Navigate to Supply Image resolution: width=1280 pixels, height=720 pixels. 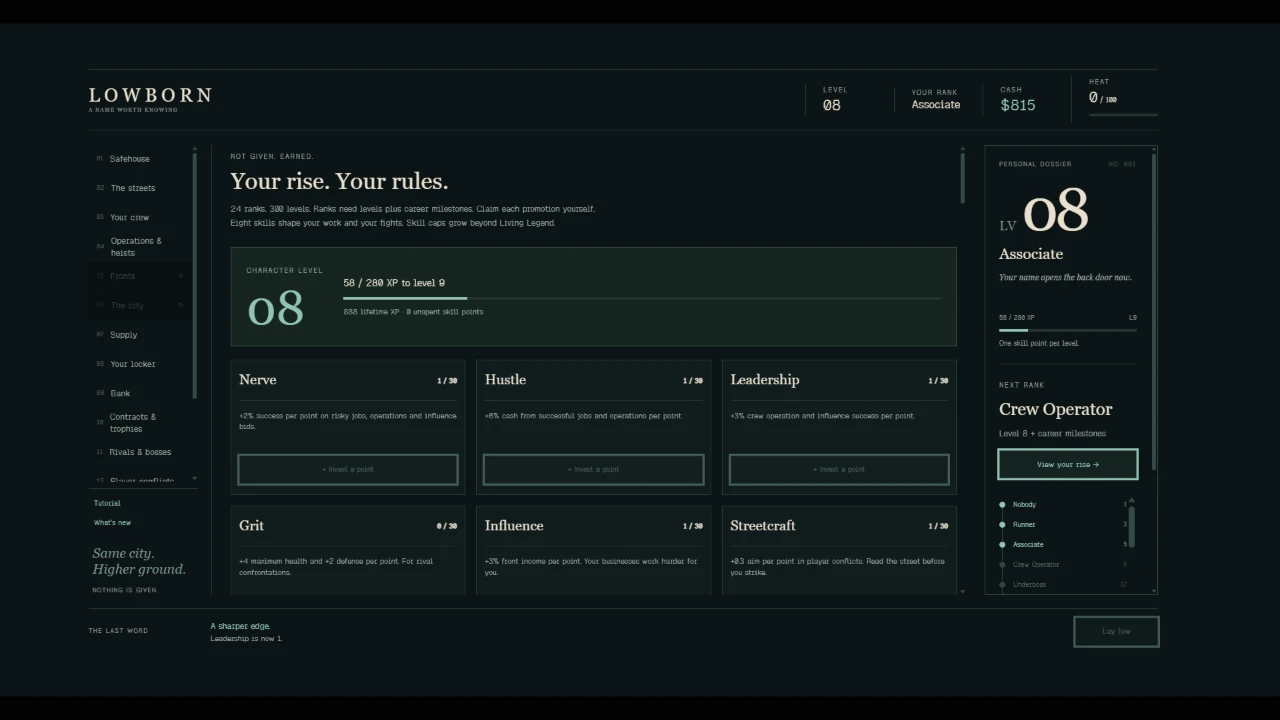[x=139, y=335]
